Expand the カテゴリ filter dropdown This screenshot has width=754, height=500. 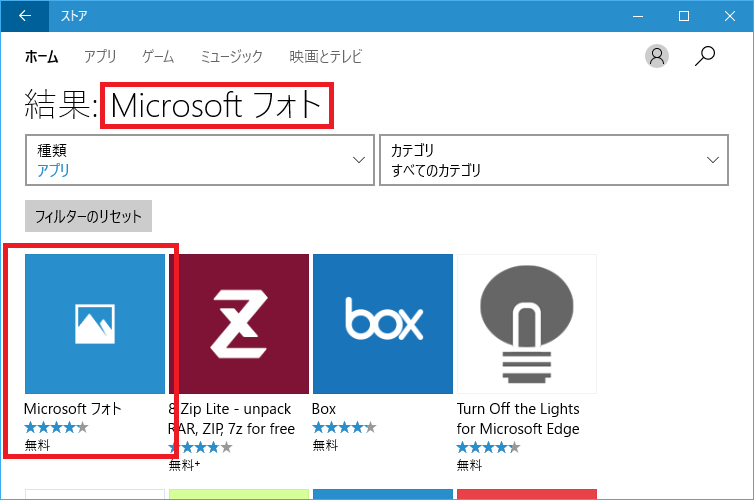(x=554, y=160)
